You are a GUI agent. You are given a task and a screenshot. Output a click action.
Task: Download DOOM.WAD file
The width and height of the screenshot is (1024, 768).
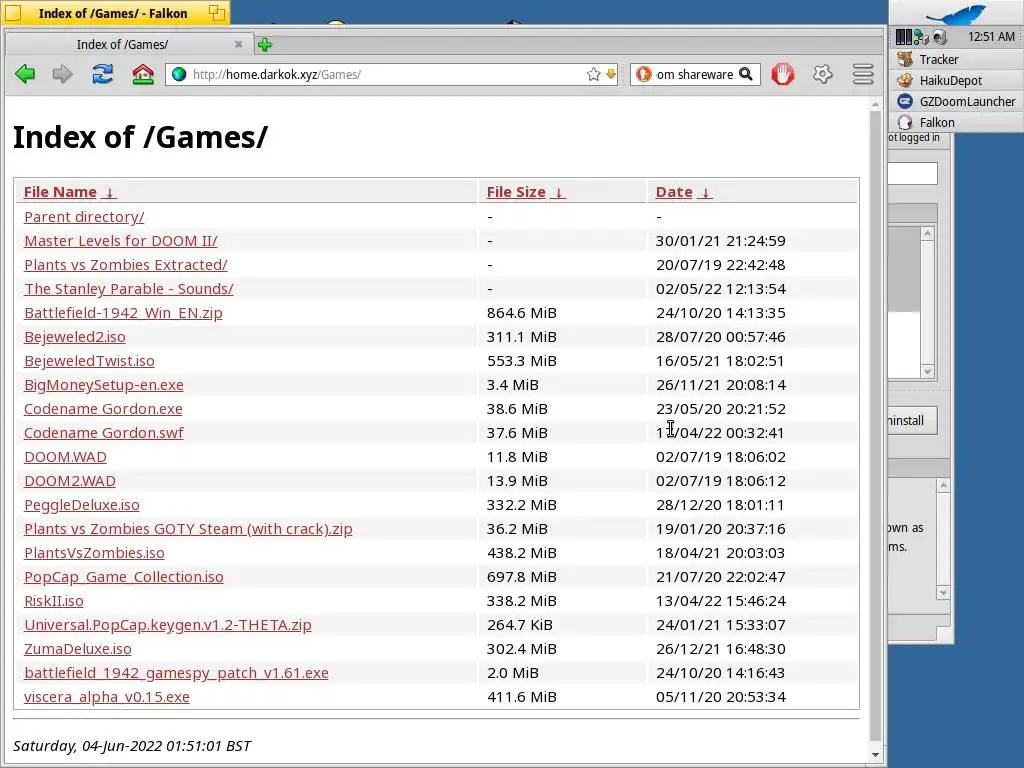point(65,457)
